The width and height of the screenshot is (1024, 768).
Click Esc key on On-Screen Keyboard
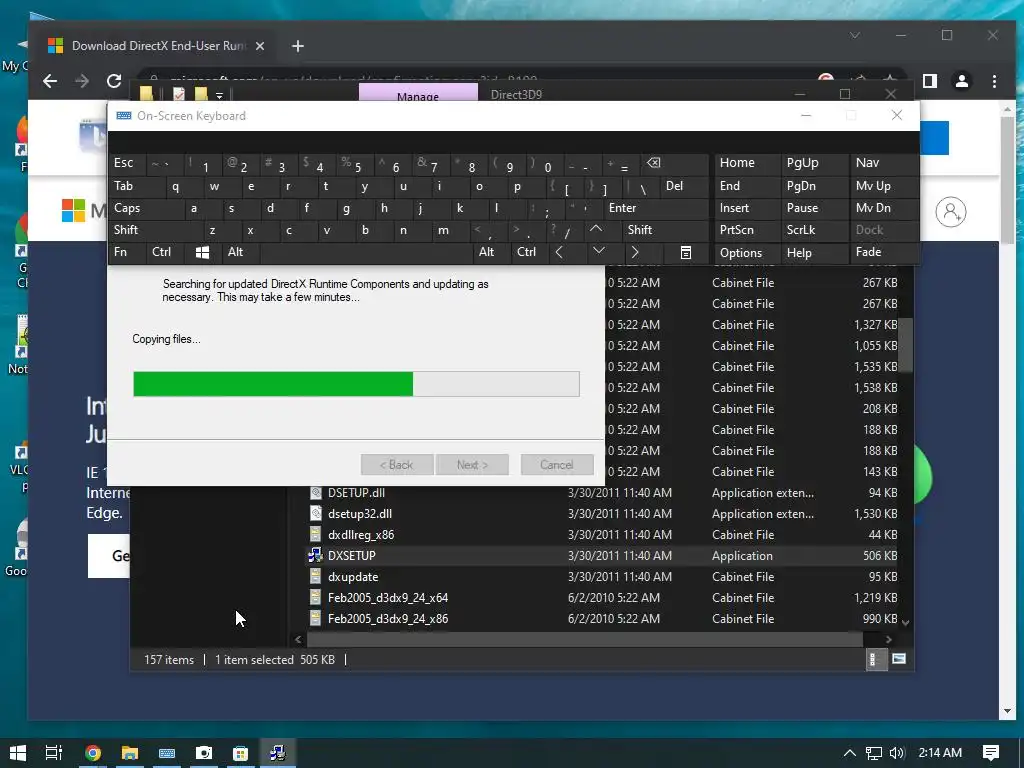click(x=127, y=163)
